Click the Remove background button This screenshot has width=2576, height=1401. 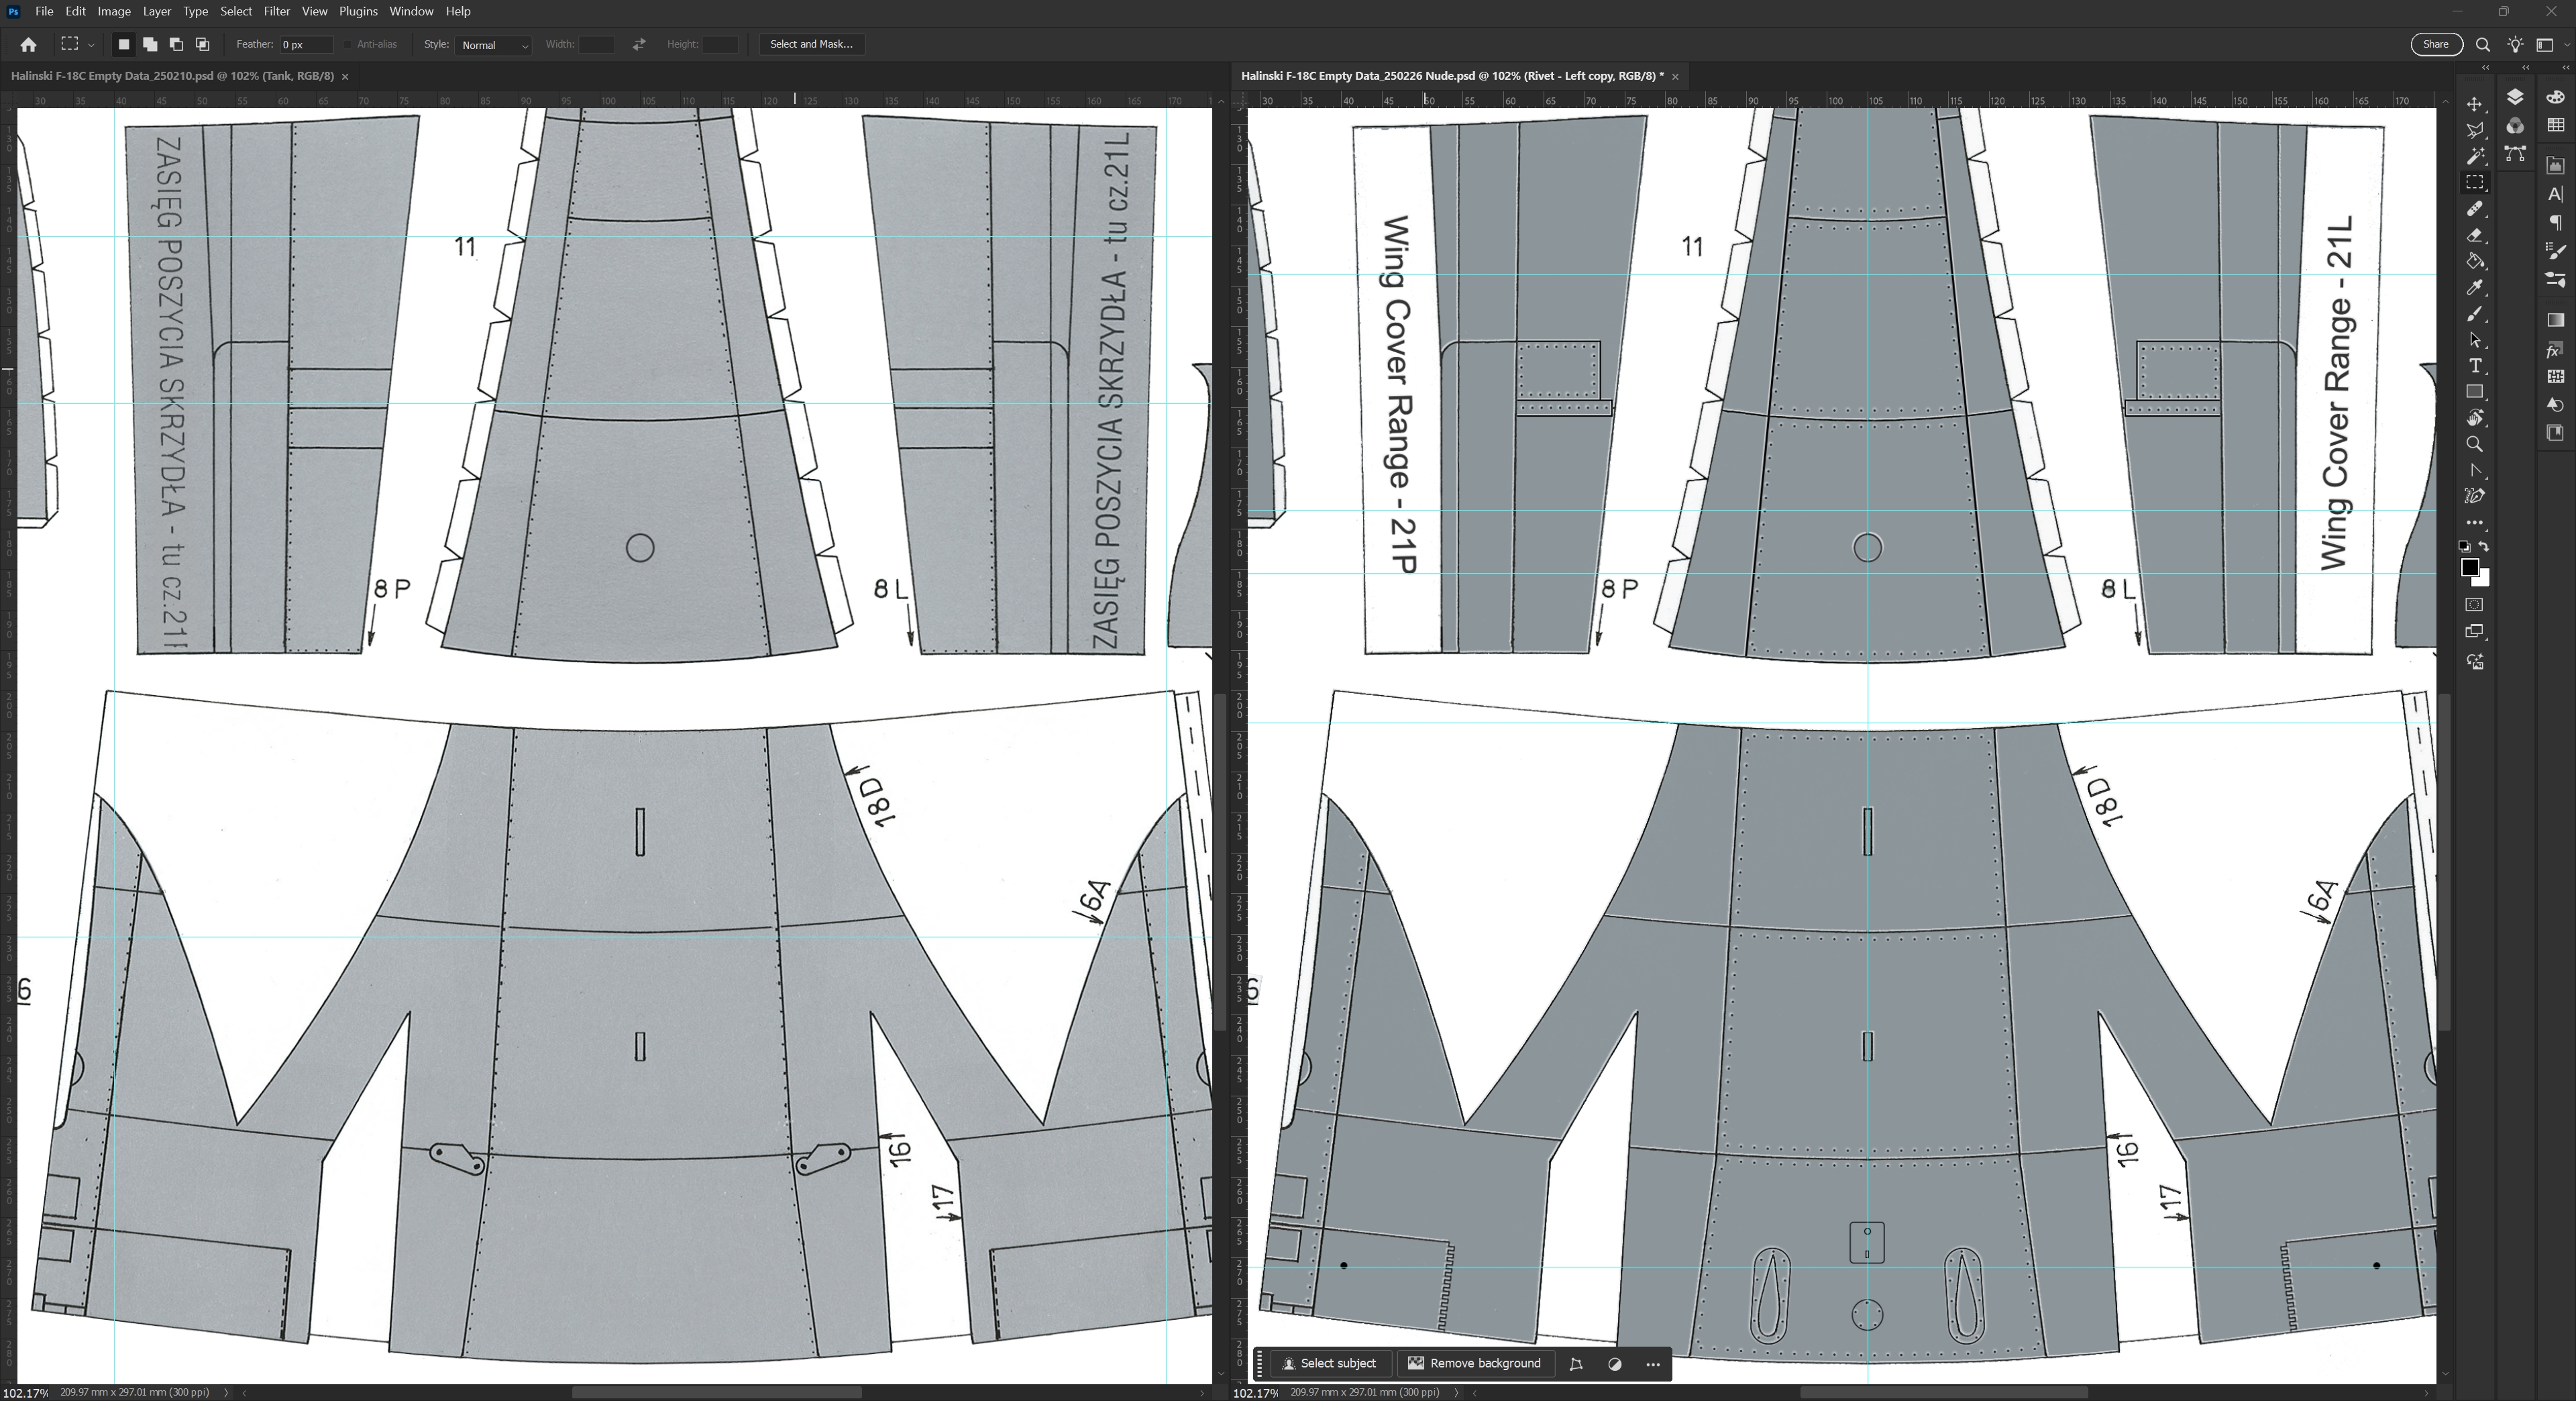1475,1363
